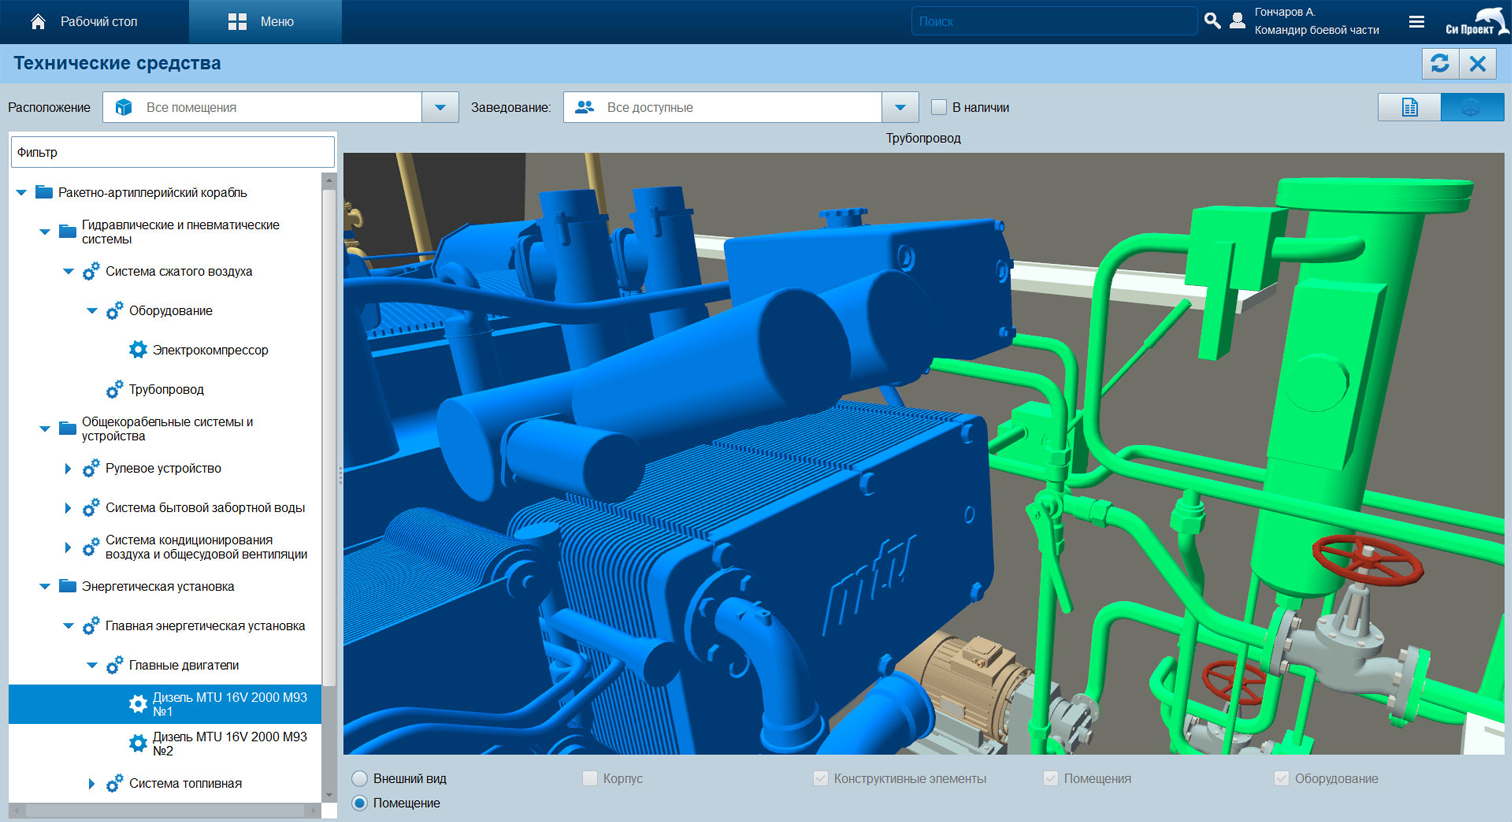Image resolution: width=1512 pixels, height=822 pixels.
Task: Click the Гончаров А. user name
Action: pyautogui.click(x=1285, y=12)
